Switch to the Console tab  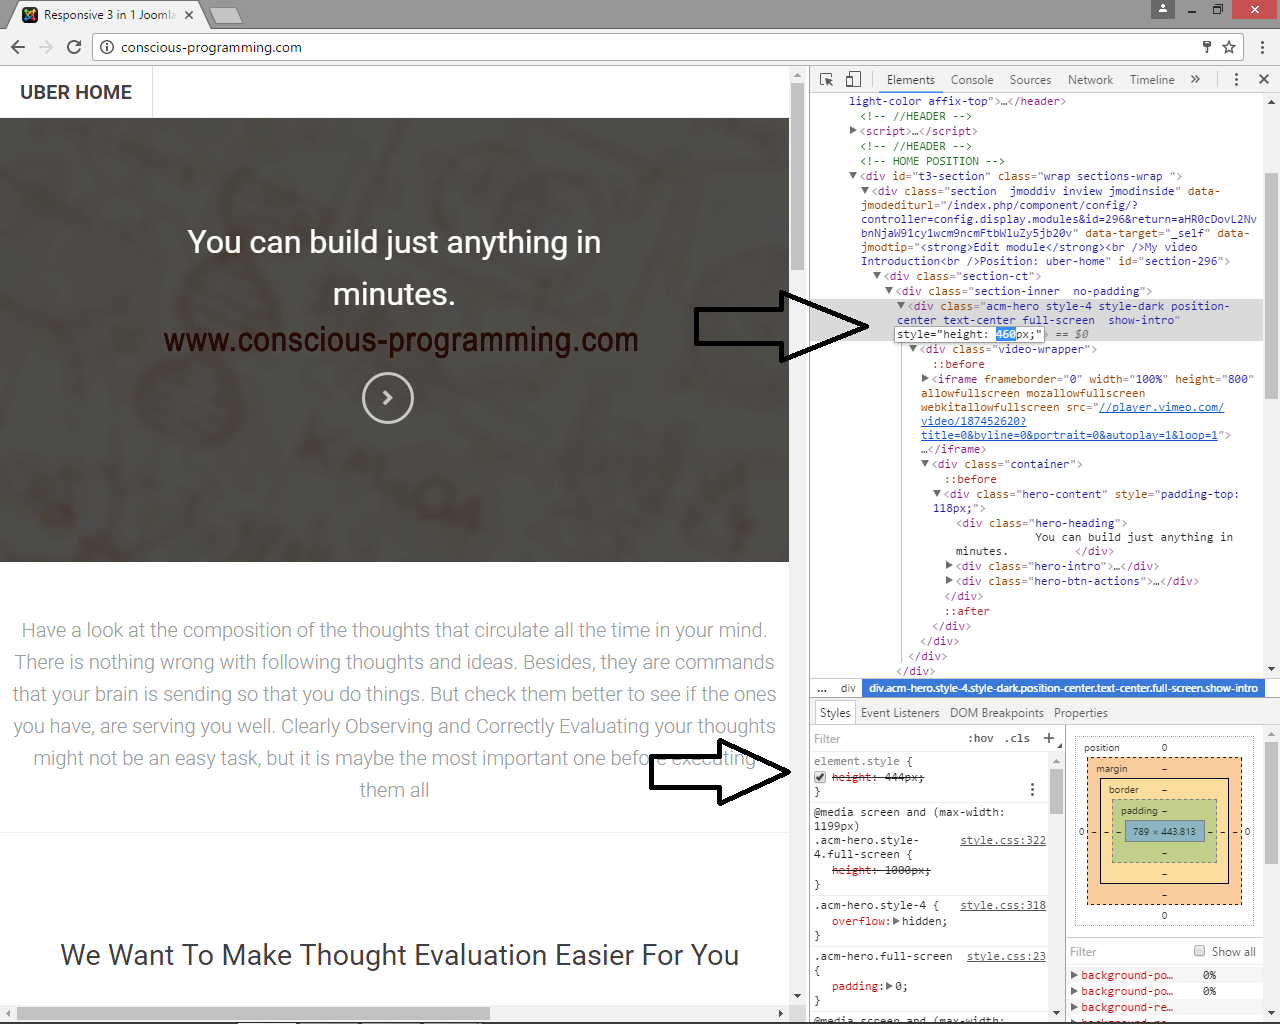click(971, 80)
